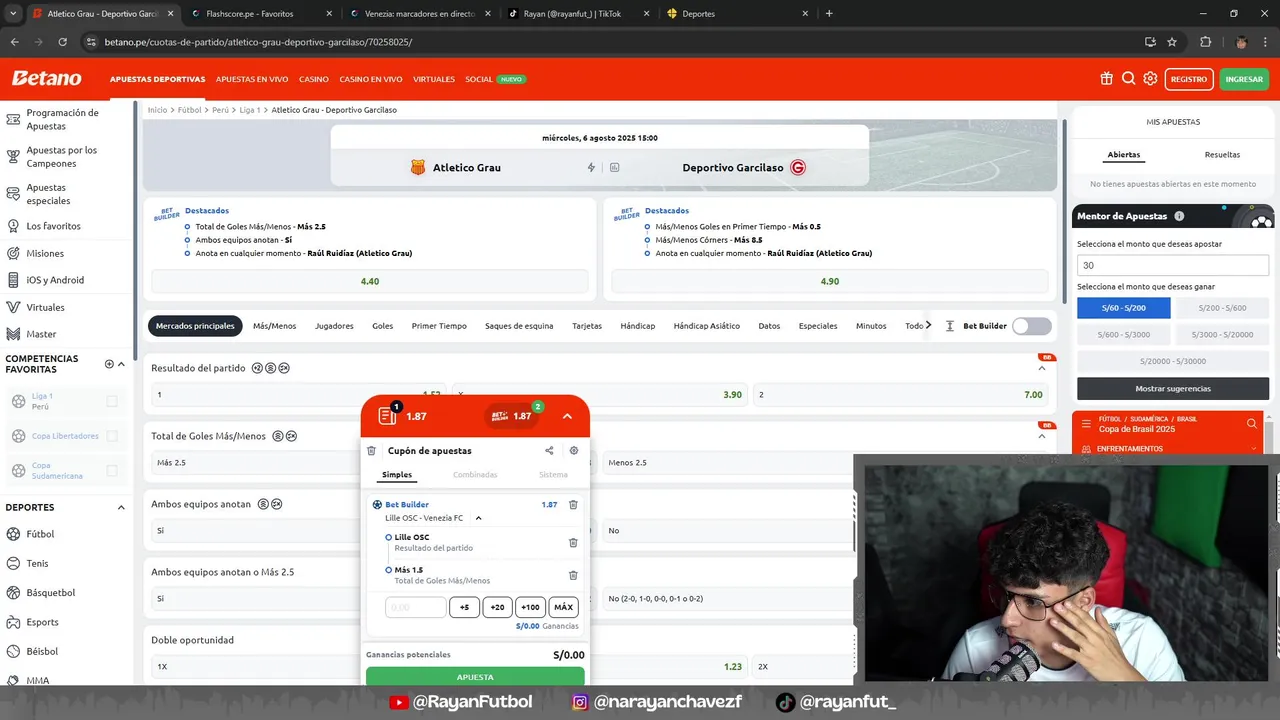Select the S/600 - S/3000 winnings range

tap(1123, 334)
